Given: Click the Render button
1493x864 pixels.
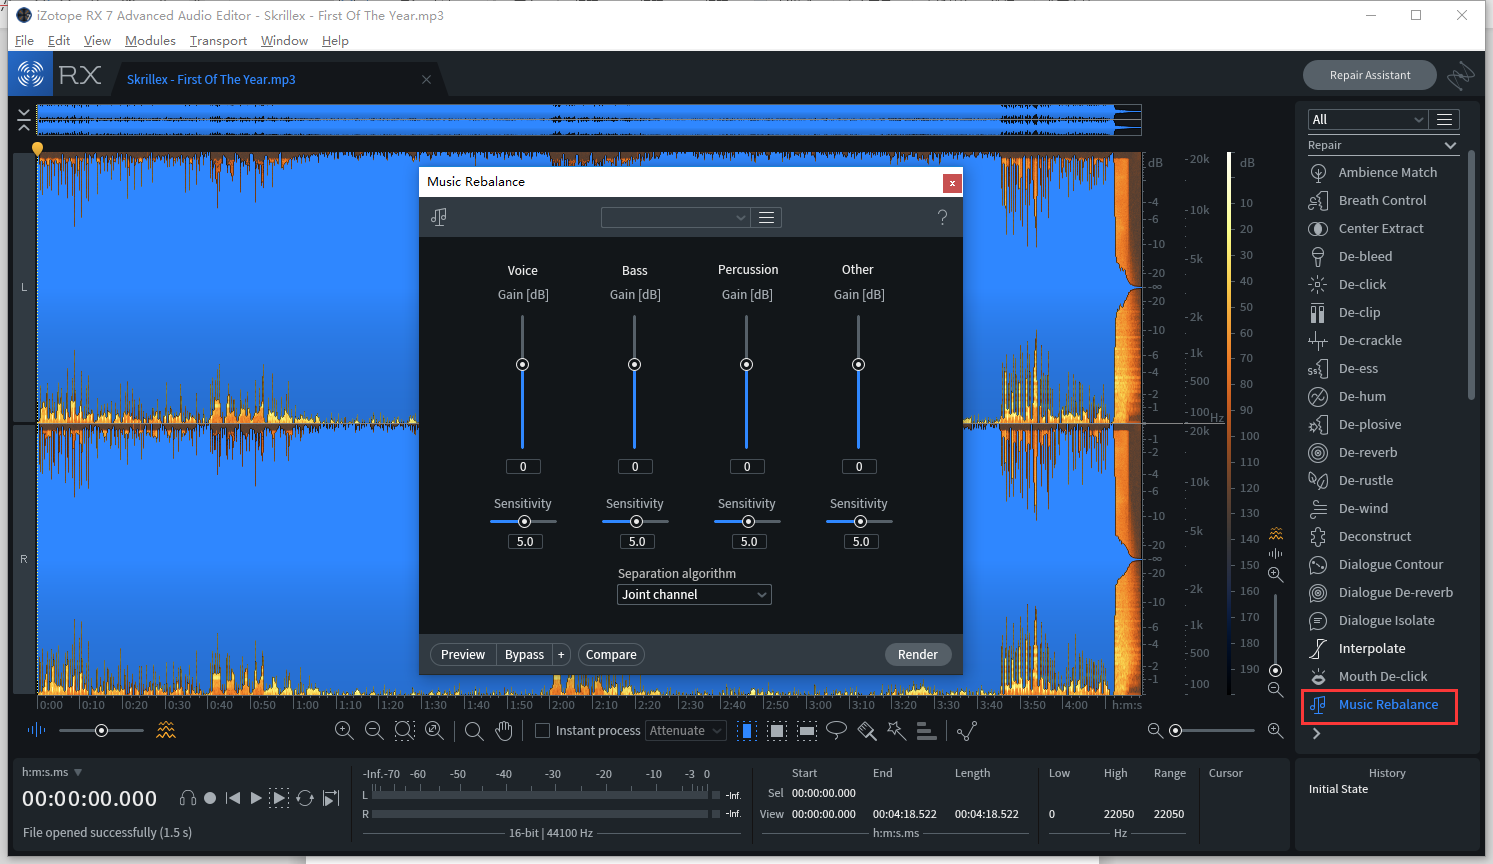Looking at the screenshot, I should tap(918, 655).
